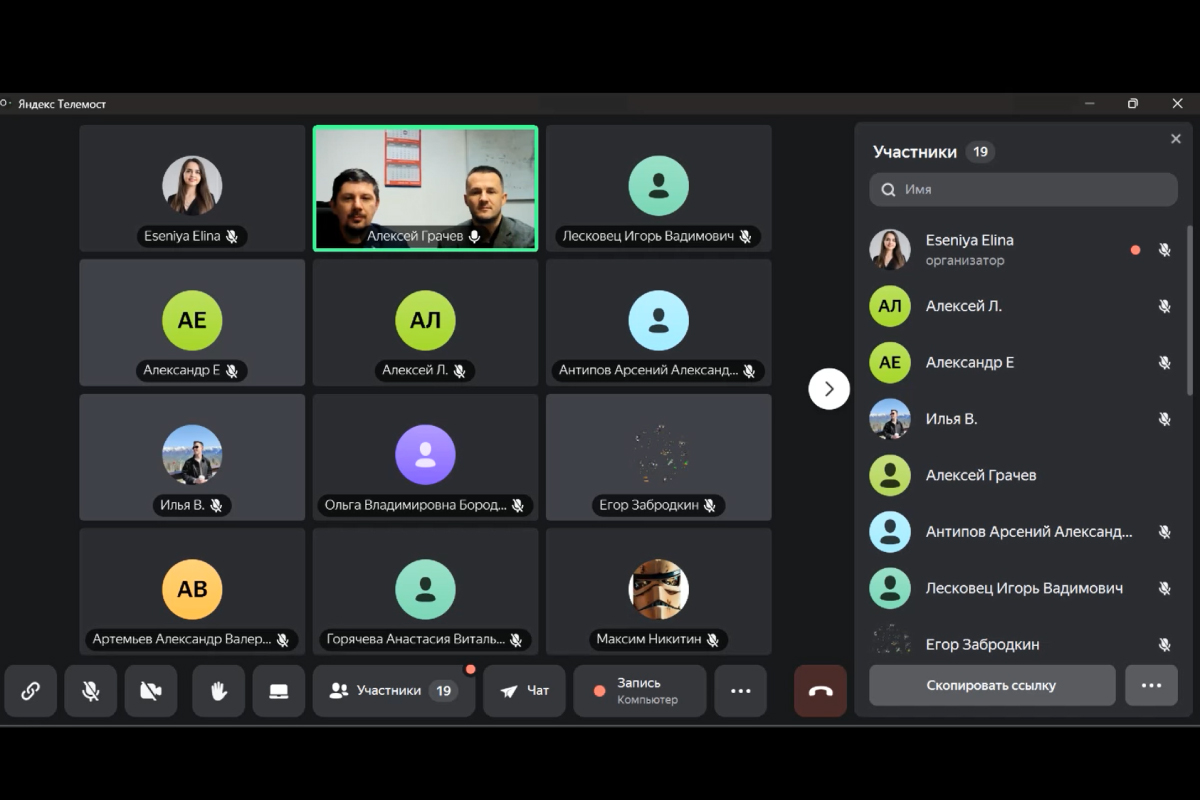This screenshot has height=800, width=1200.
Task: Unmute the microphone in bottom toolbar
Action: (91, 691)
